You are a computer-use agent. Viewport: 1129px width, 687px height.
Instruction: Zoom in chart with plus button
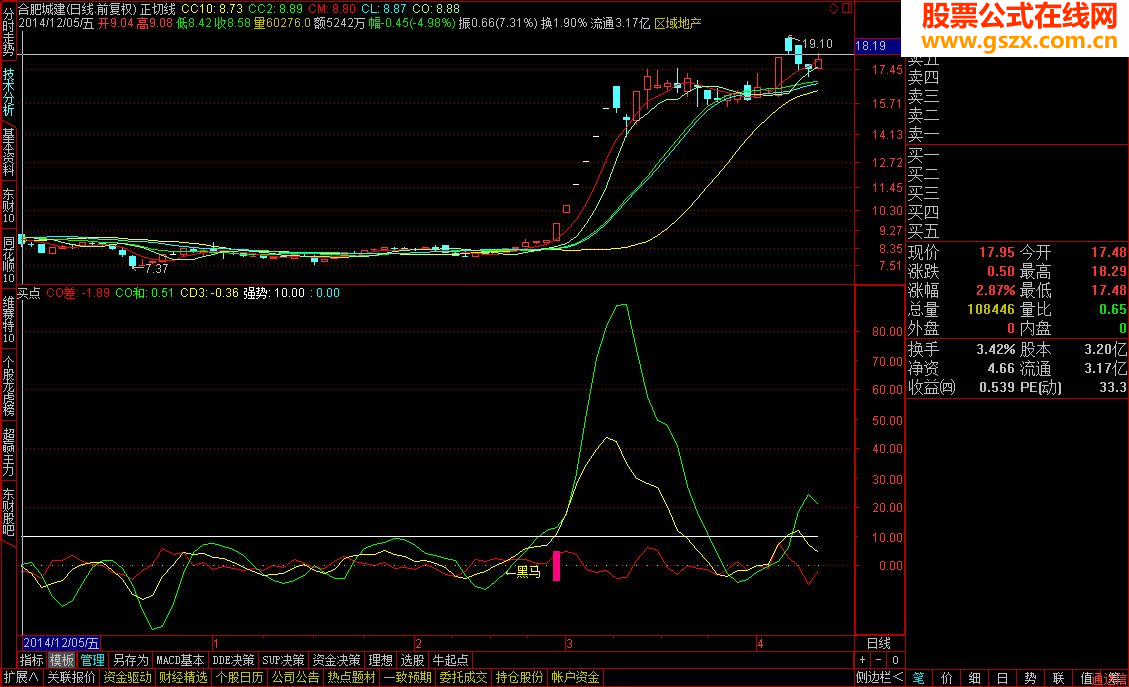point(863,660)
